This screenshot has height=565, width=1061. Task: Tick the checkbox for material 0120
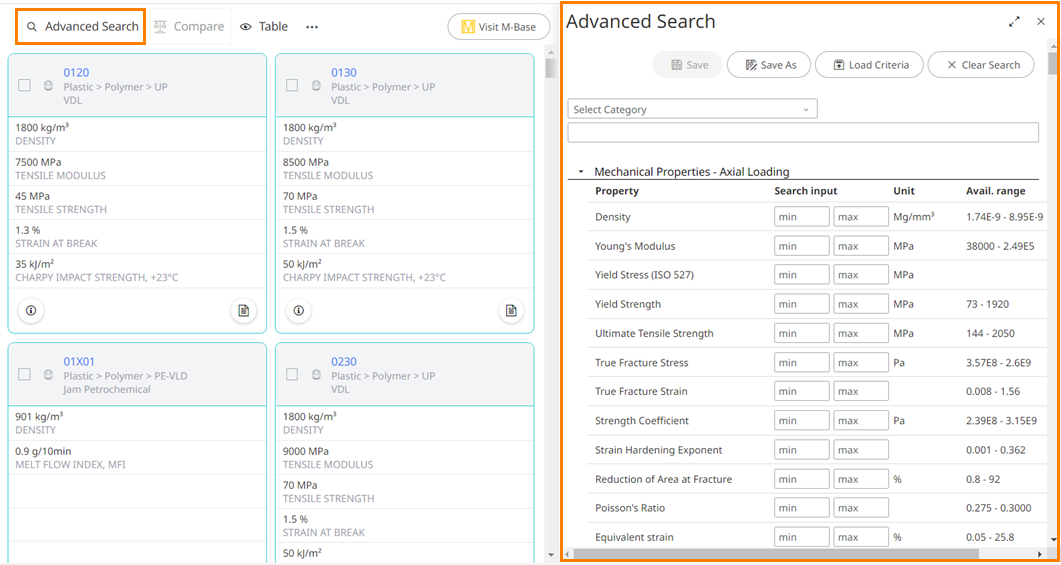pyautogui.click(x=25, y=86)
